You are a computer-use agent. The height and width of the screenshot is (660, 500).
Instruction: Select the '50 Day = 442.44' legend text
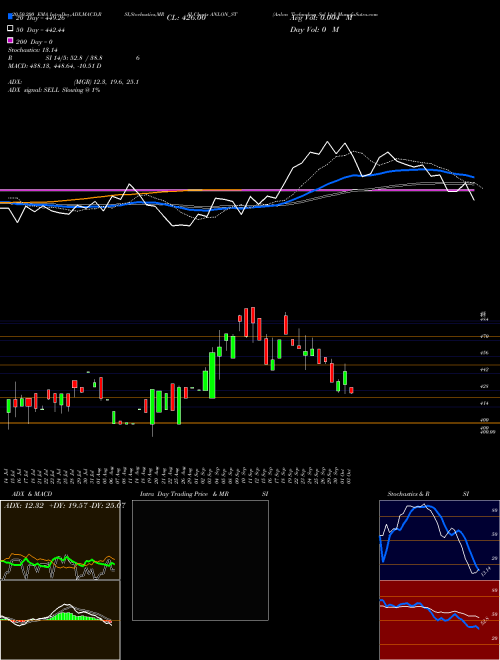coord(40,29)
